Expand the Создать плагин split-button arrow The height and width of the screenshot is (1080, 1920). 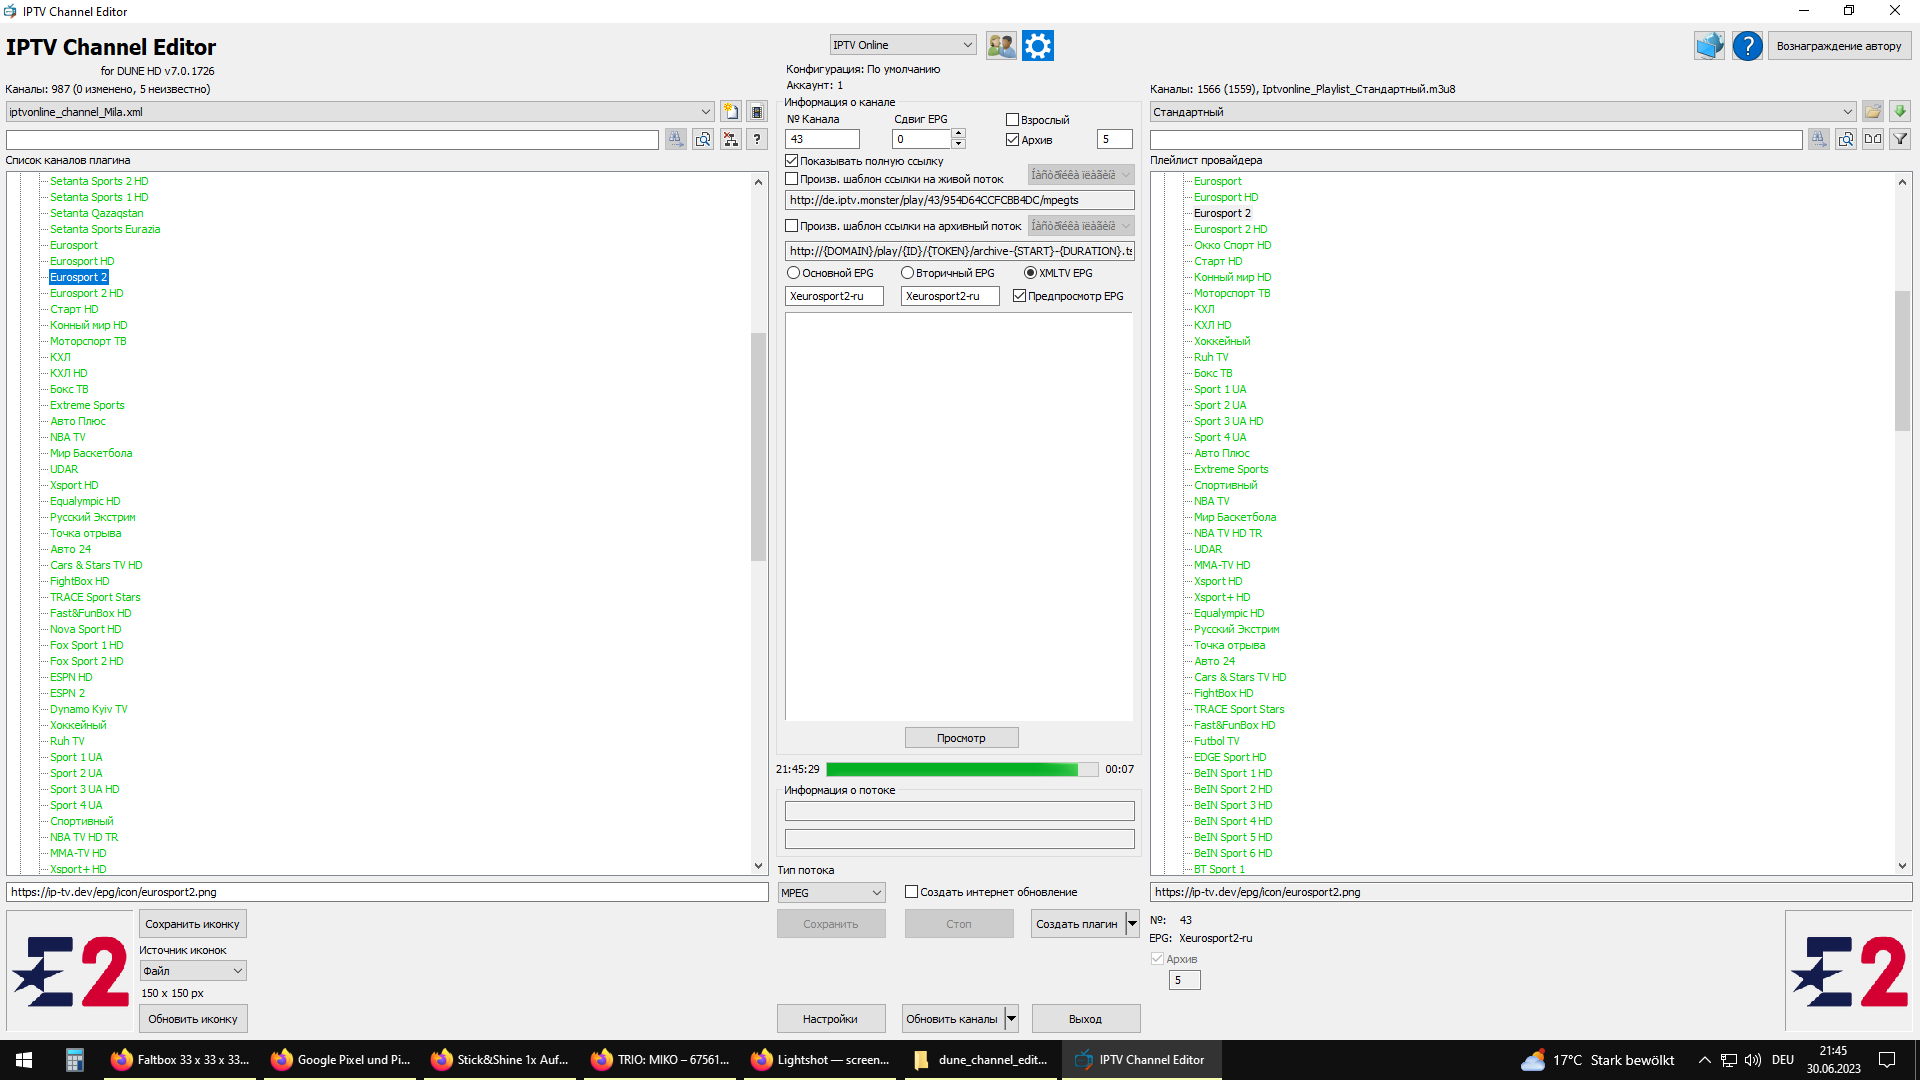[1132, 924]
